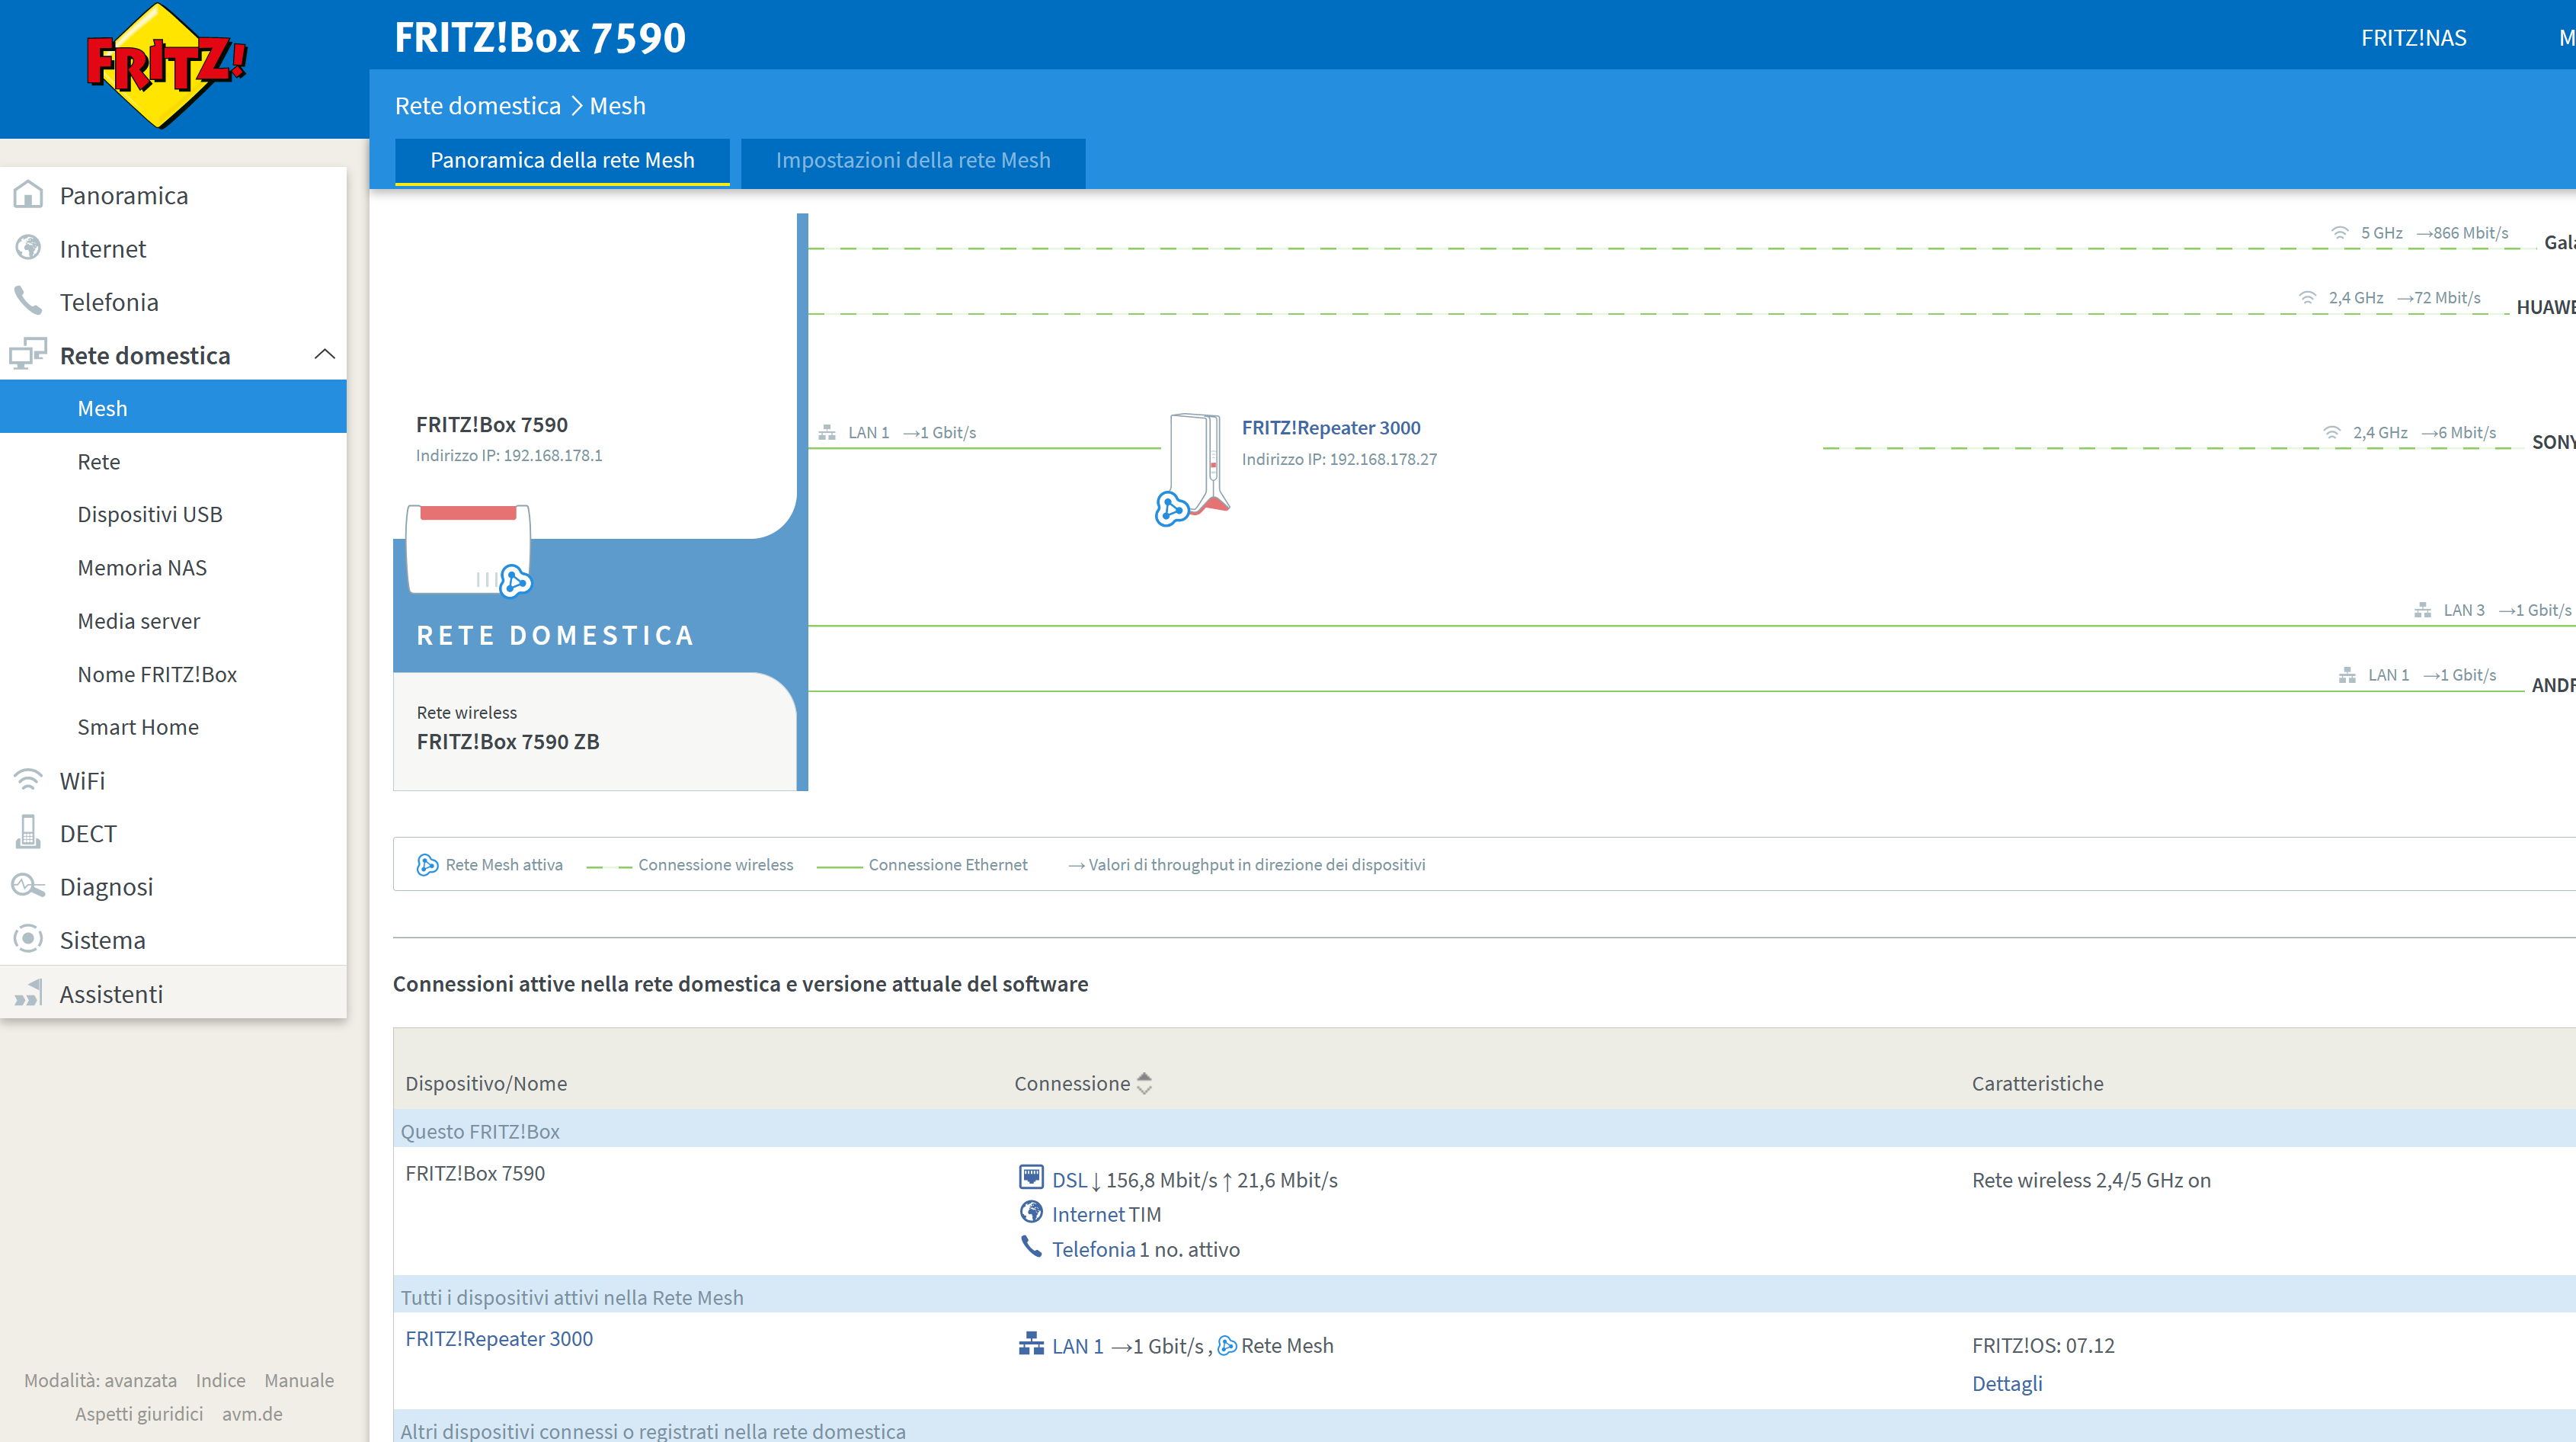This screenshot has height=1442, width=2576.
Task: Click the Diagnosi icon in sidebar
Action: [28, 885]
